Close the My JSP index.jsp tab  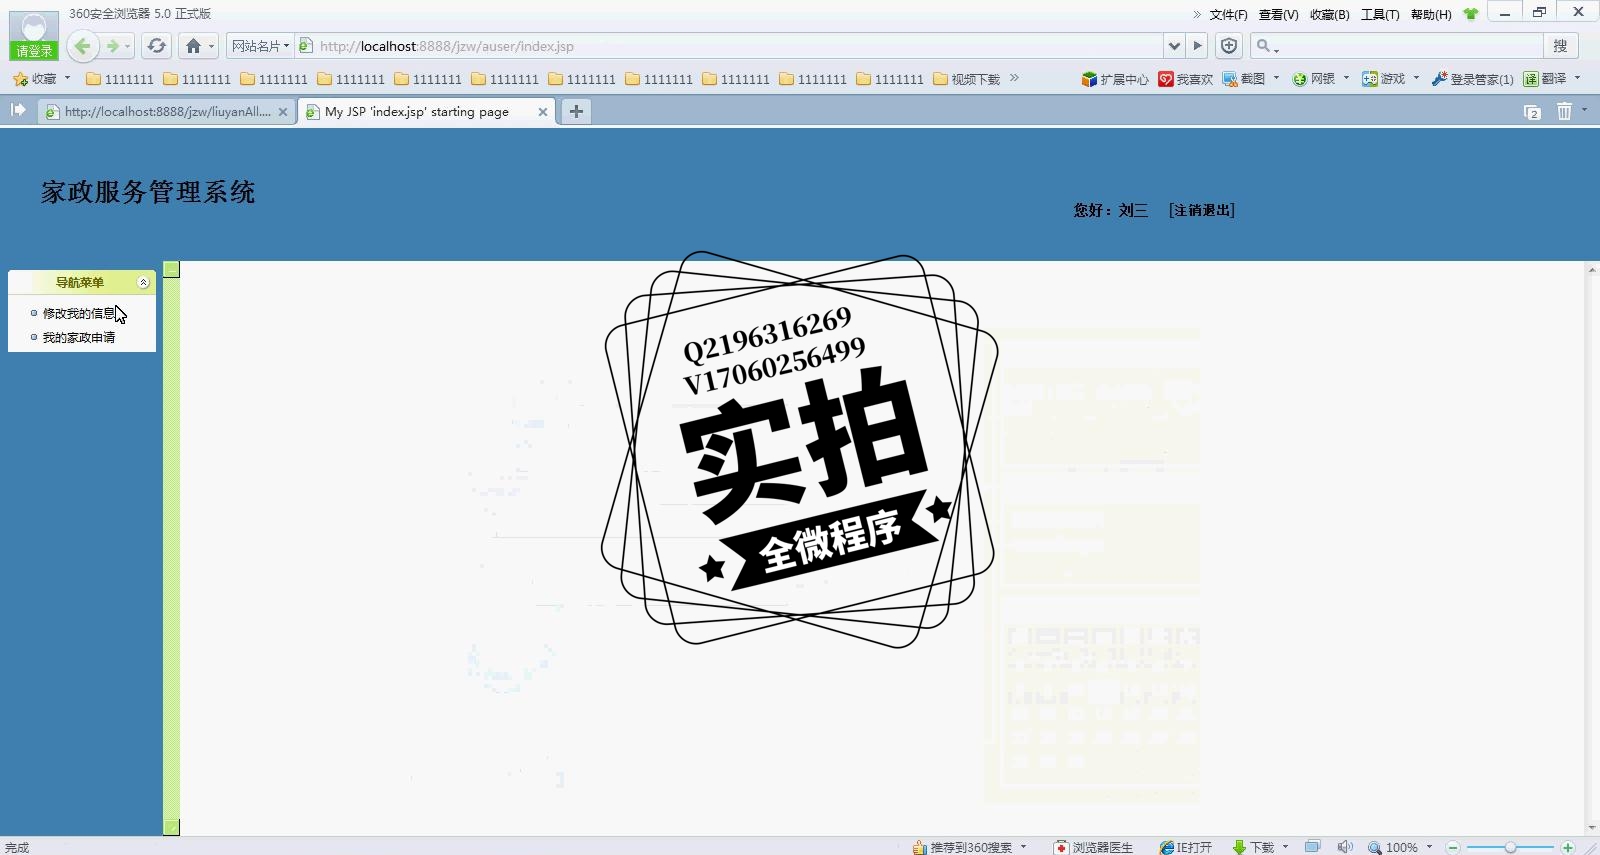tap(543, 112)
